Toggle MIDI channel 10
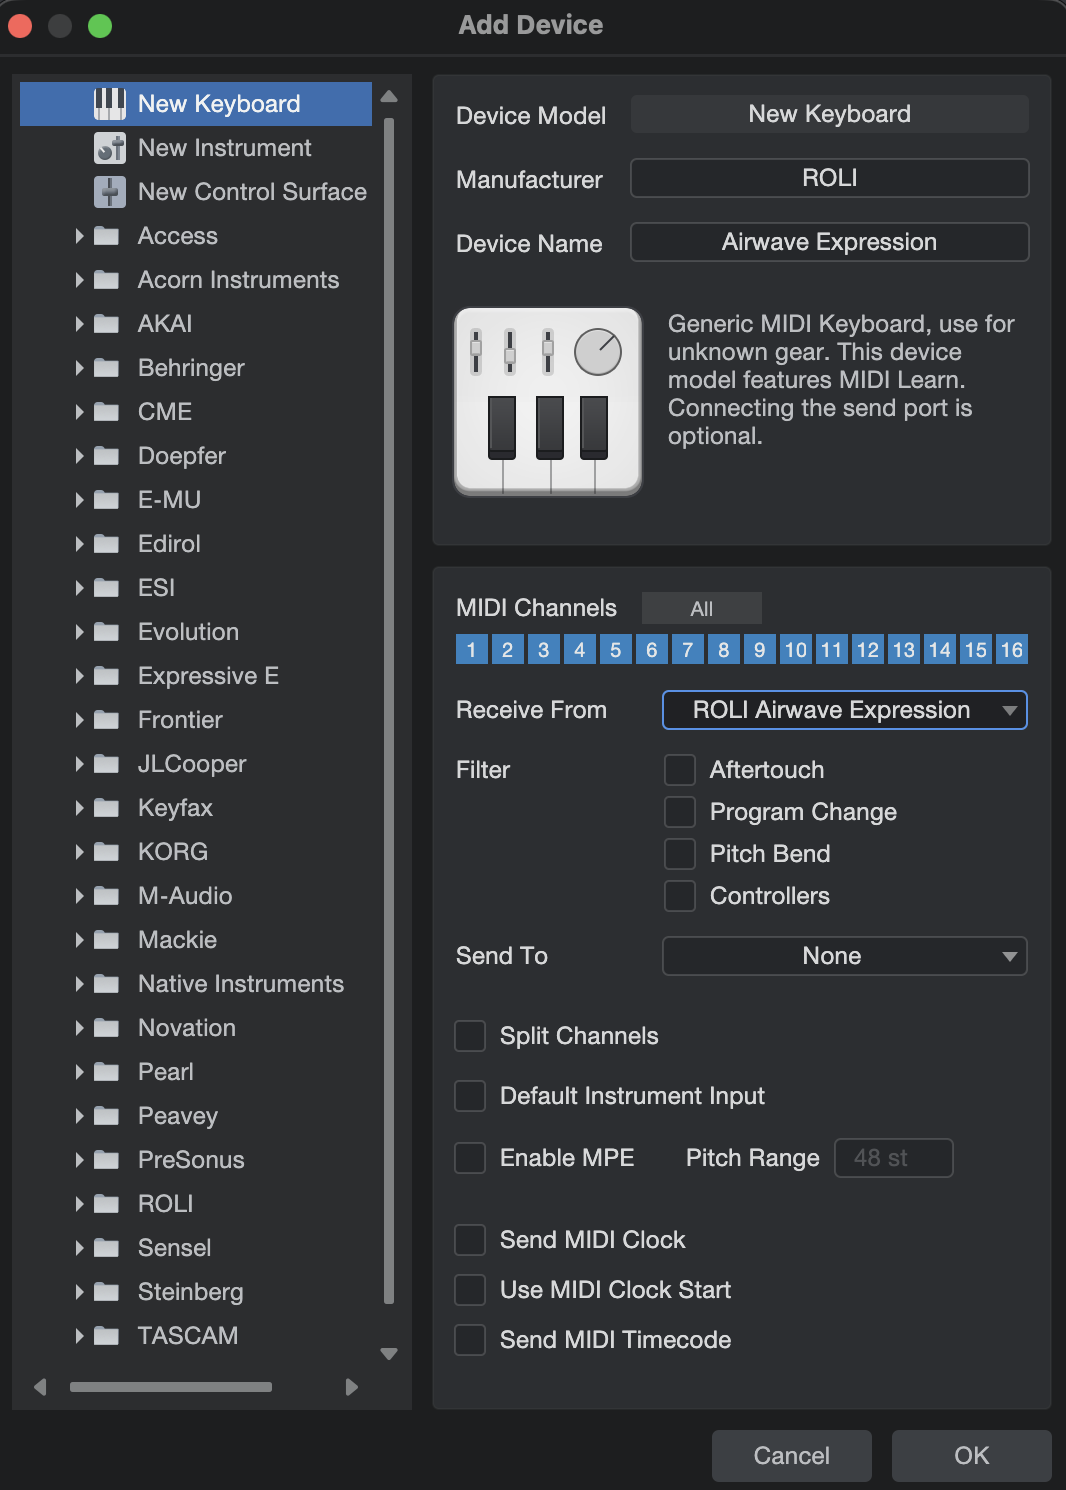1066x1490 pixels. coord(795,650)
